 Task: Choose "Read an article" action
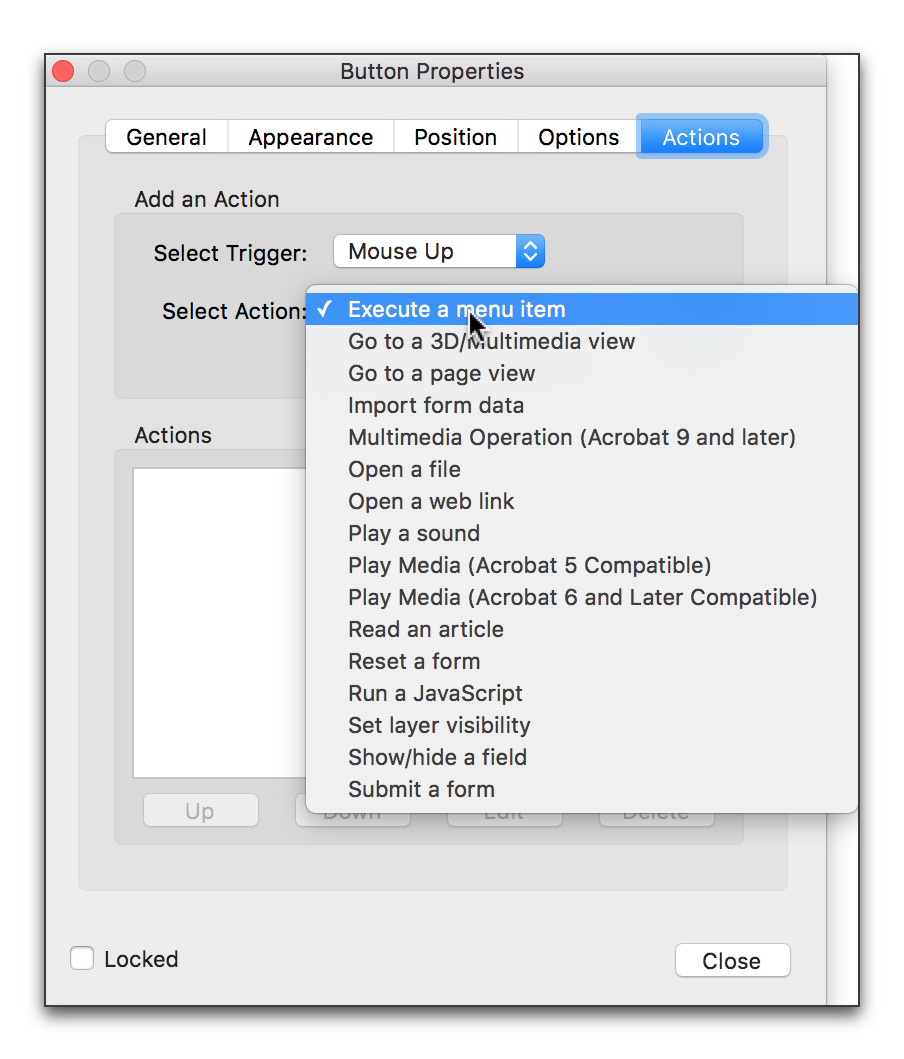[425, 629]
